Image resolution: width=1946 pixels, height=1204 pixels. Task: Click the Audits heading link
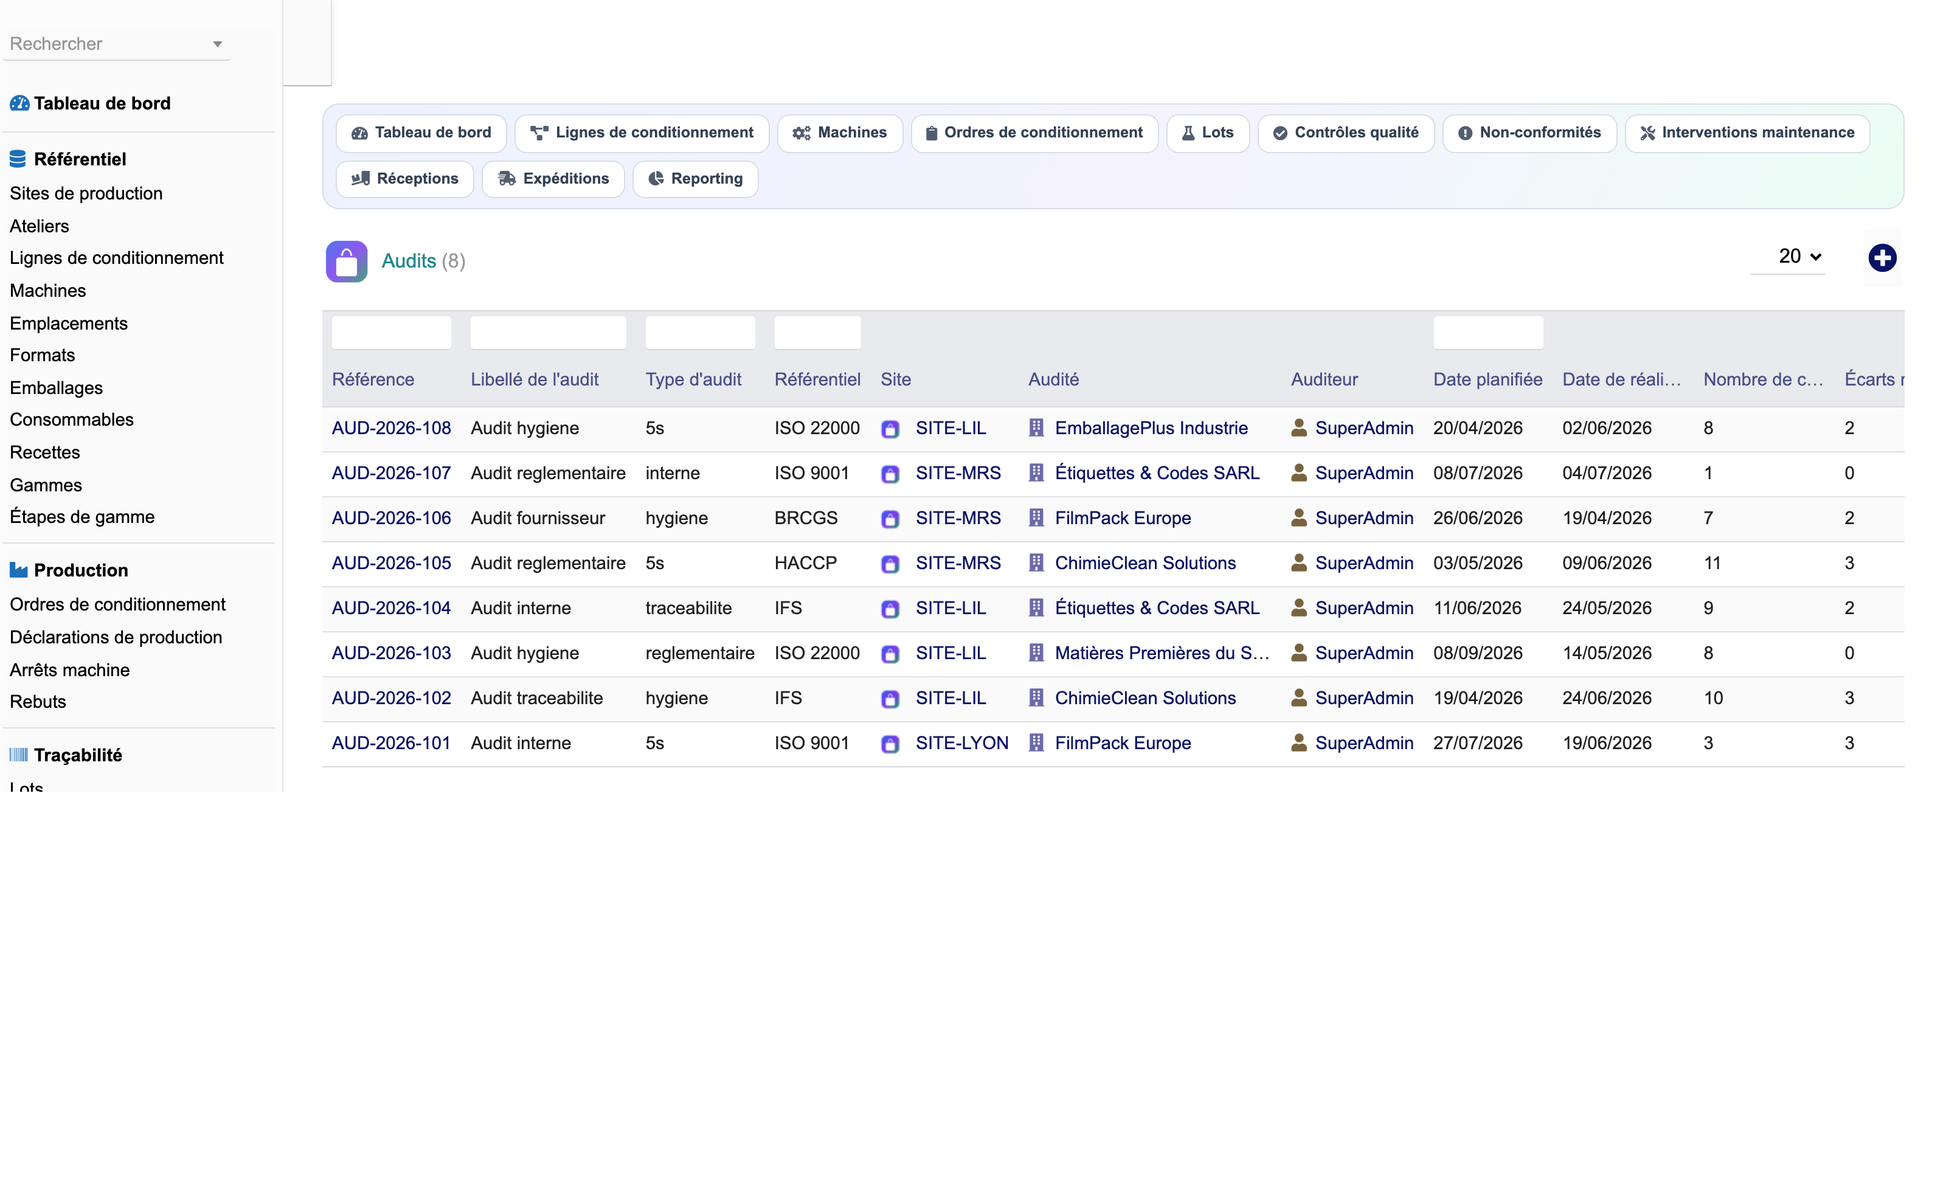click(x=408, y=261)
